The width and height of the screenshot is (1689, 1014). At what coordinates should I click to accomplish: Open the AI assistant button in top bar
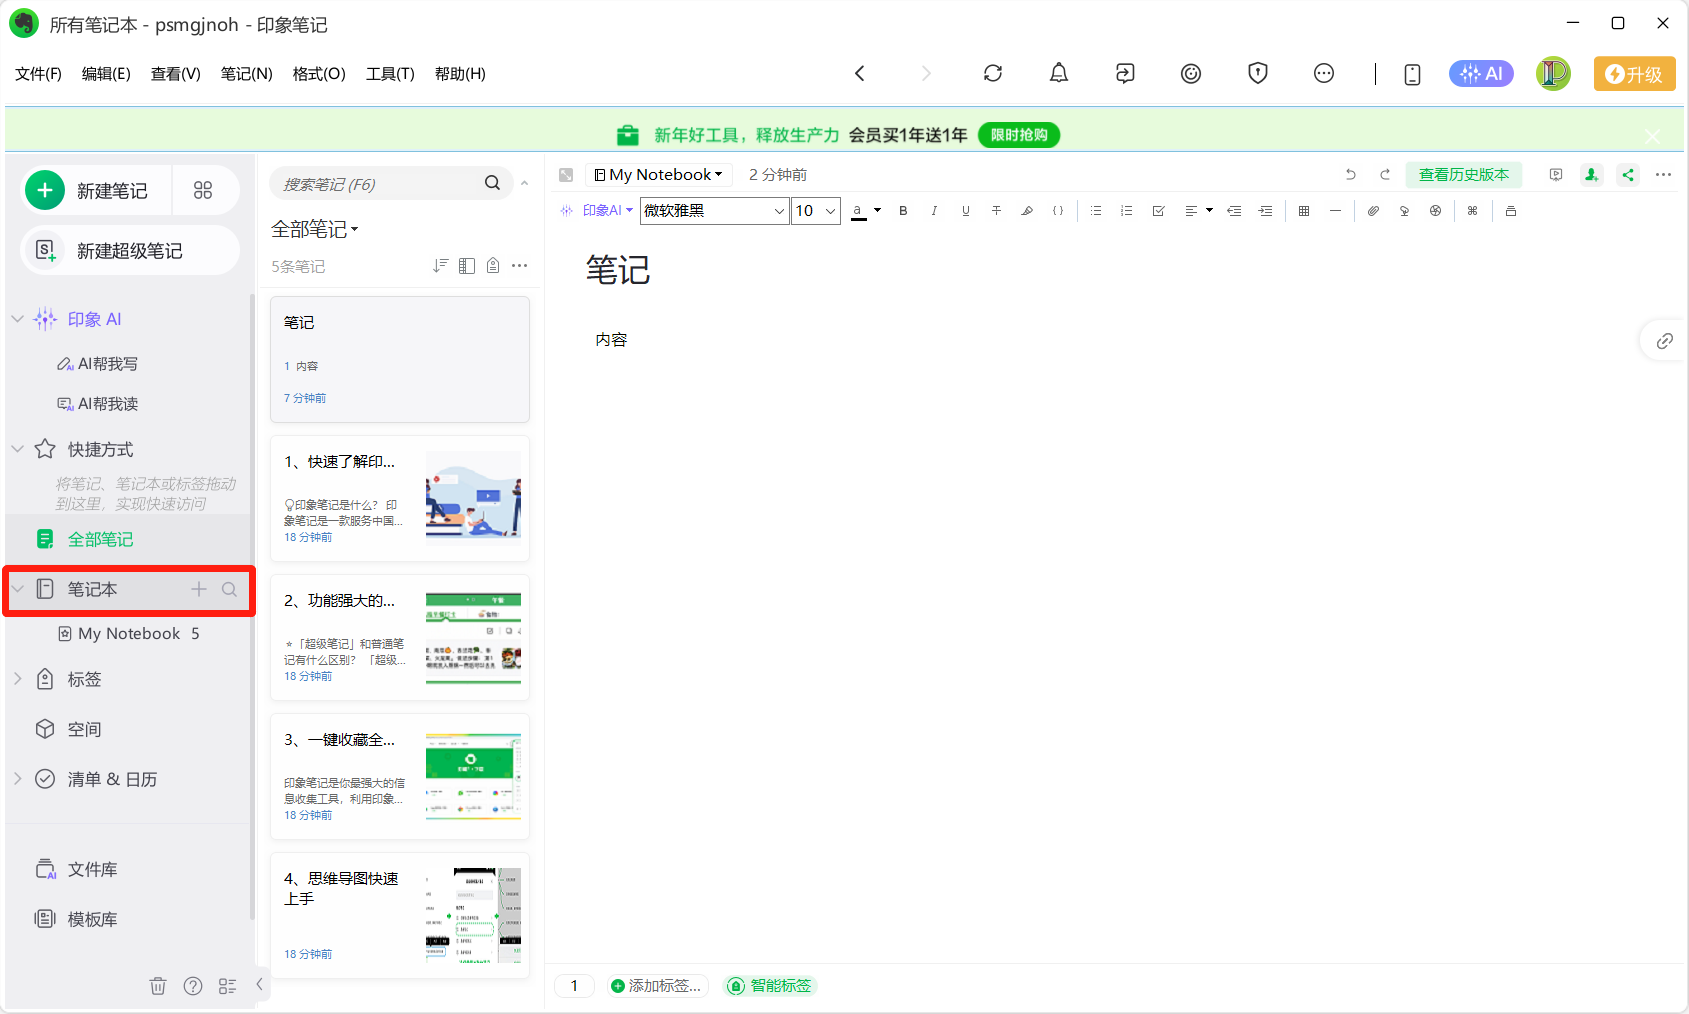(1481, 73)
